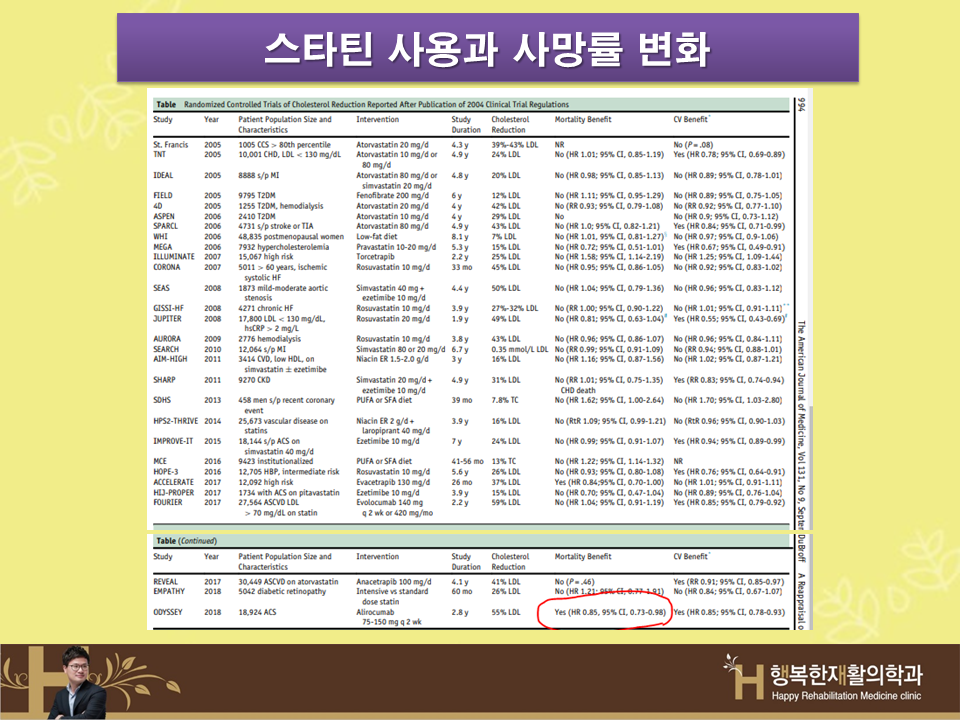This screenshot has width=960, height=720.
Task: Select the WHI study label
Action: click(160, 237)
